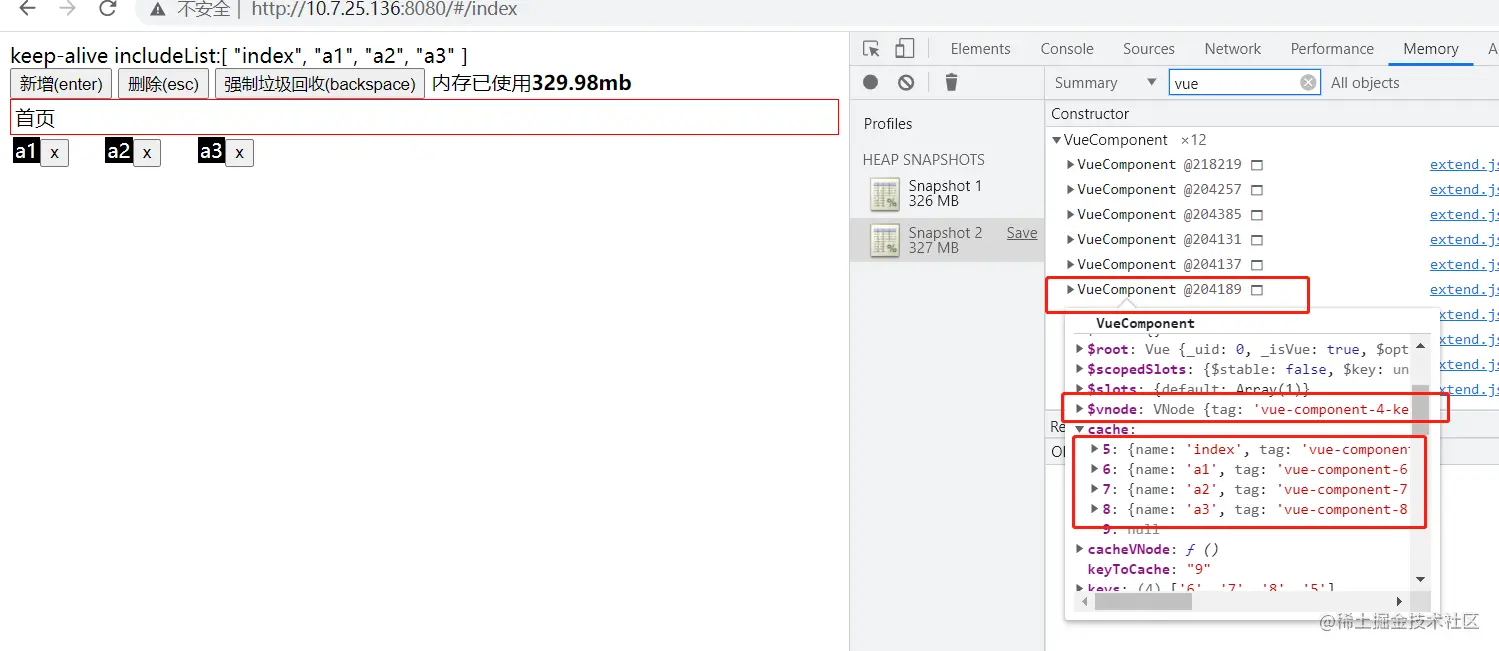Expand the $vnode property in popup
Screen dimensions: 1499x651
[1079, 409]
